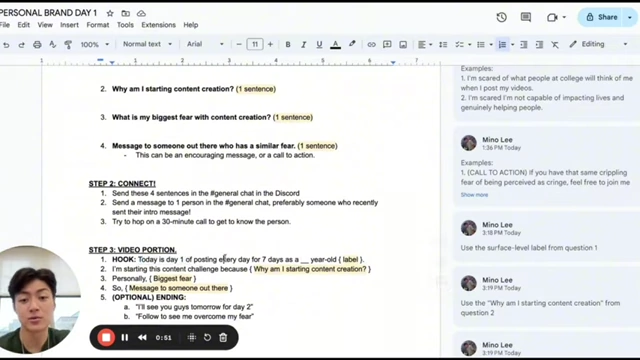
Task: Toggle the checklist formatting
Action: click(460, 44)
